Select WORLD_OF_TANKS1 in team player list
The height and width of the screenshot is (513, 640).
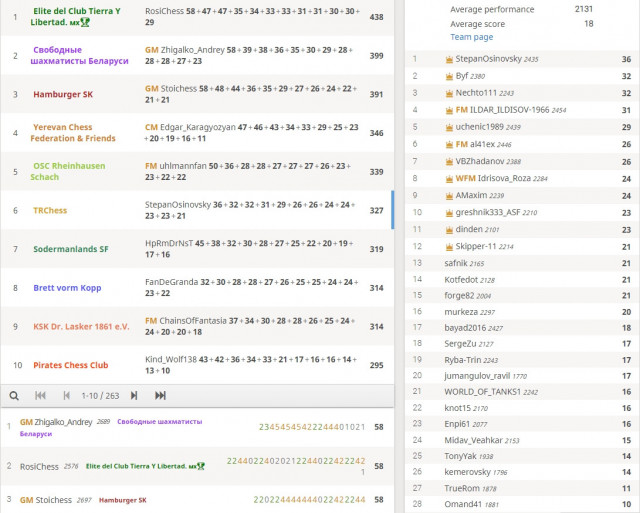click(482, 392)
